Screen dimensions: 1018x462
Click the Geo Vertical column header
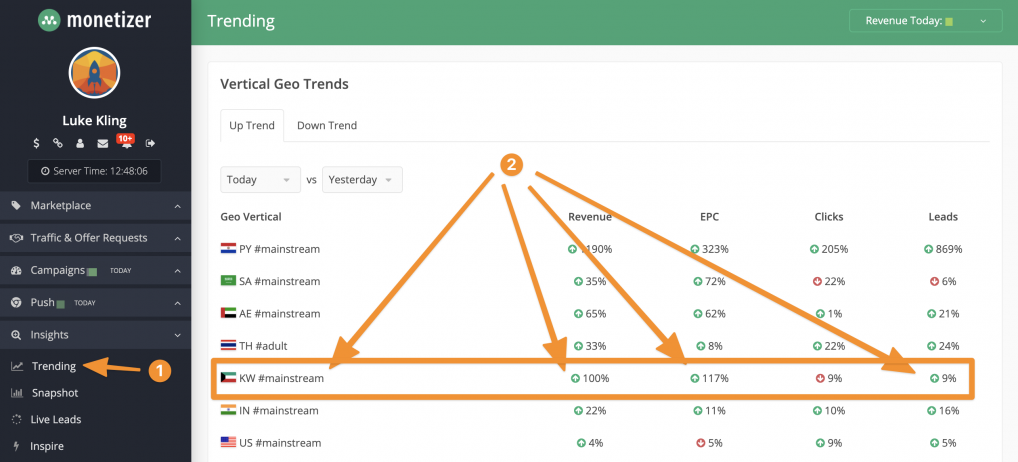click(251, 217)
